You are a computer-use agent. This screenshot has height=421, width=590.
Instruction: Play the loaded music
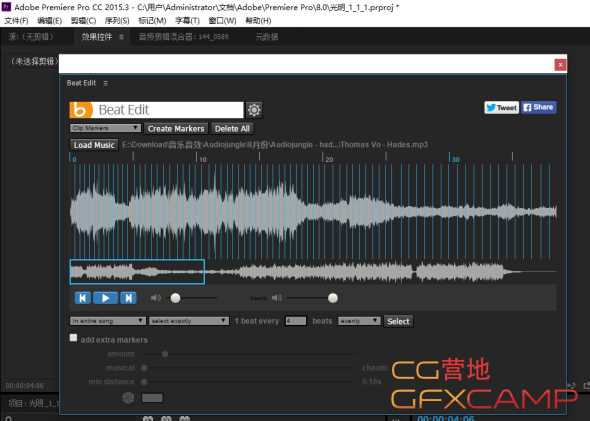pyautogui.click(x=105, y=298)
